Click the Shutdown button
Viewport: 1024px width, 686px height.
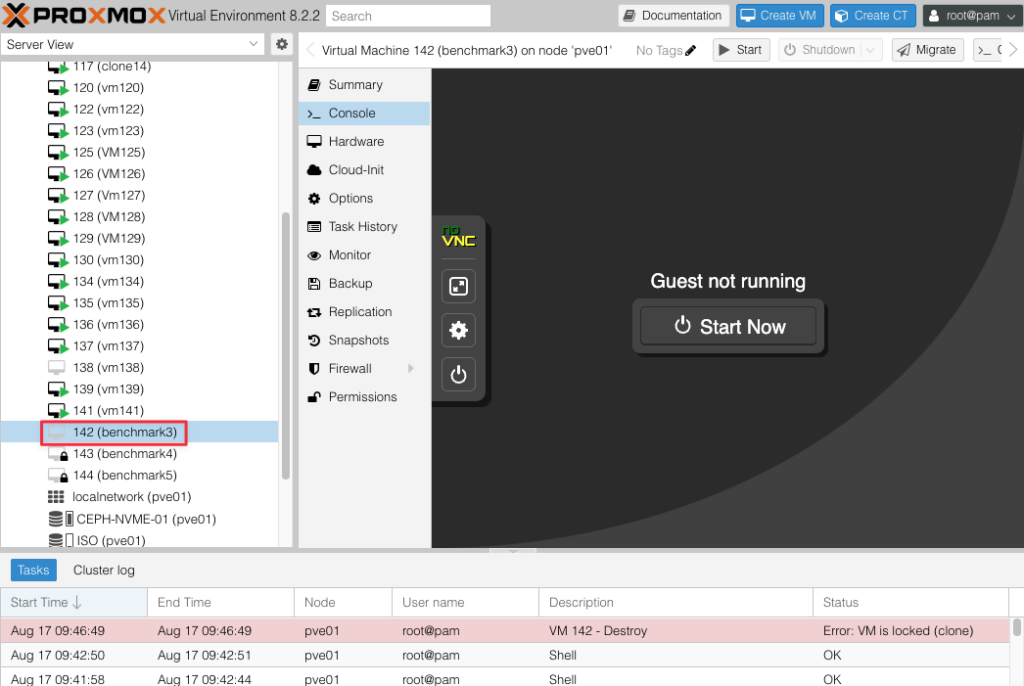tap(820, 50)
